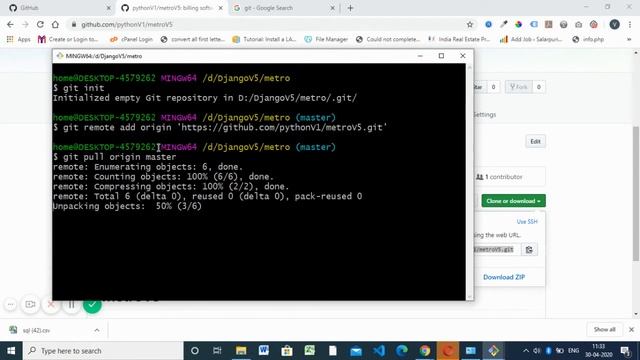Open the volume control in system tray
The height and width of the screenshot is (360, 640).
[537, 351]
